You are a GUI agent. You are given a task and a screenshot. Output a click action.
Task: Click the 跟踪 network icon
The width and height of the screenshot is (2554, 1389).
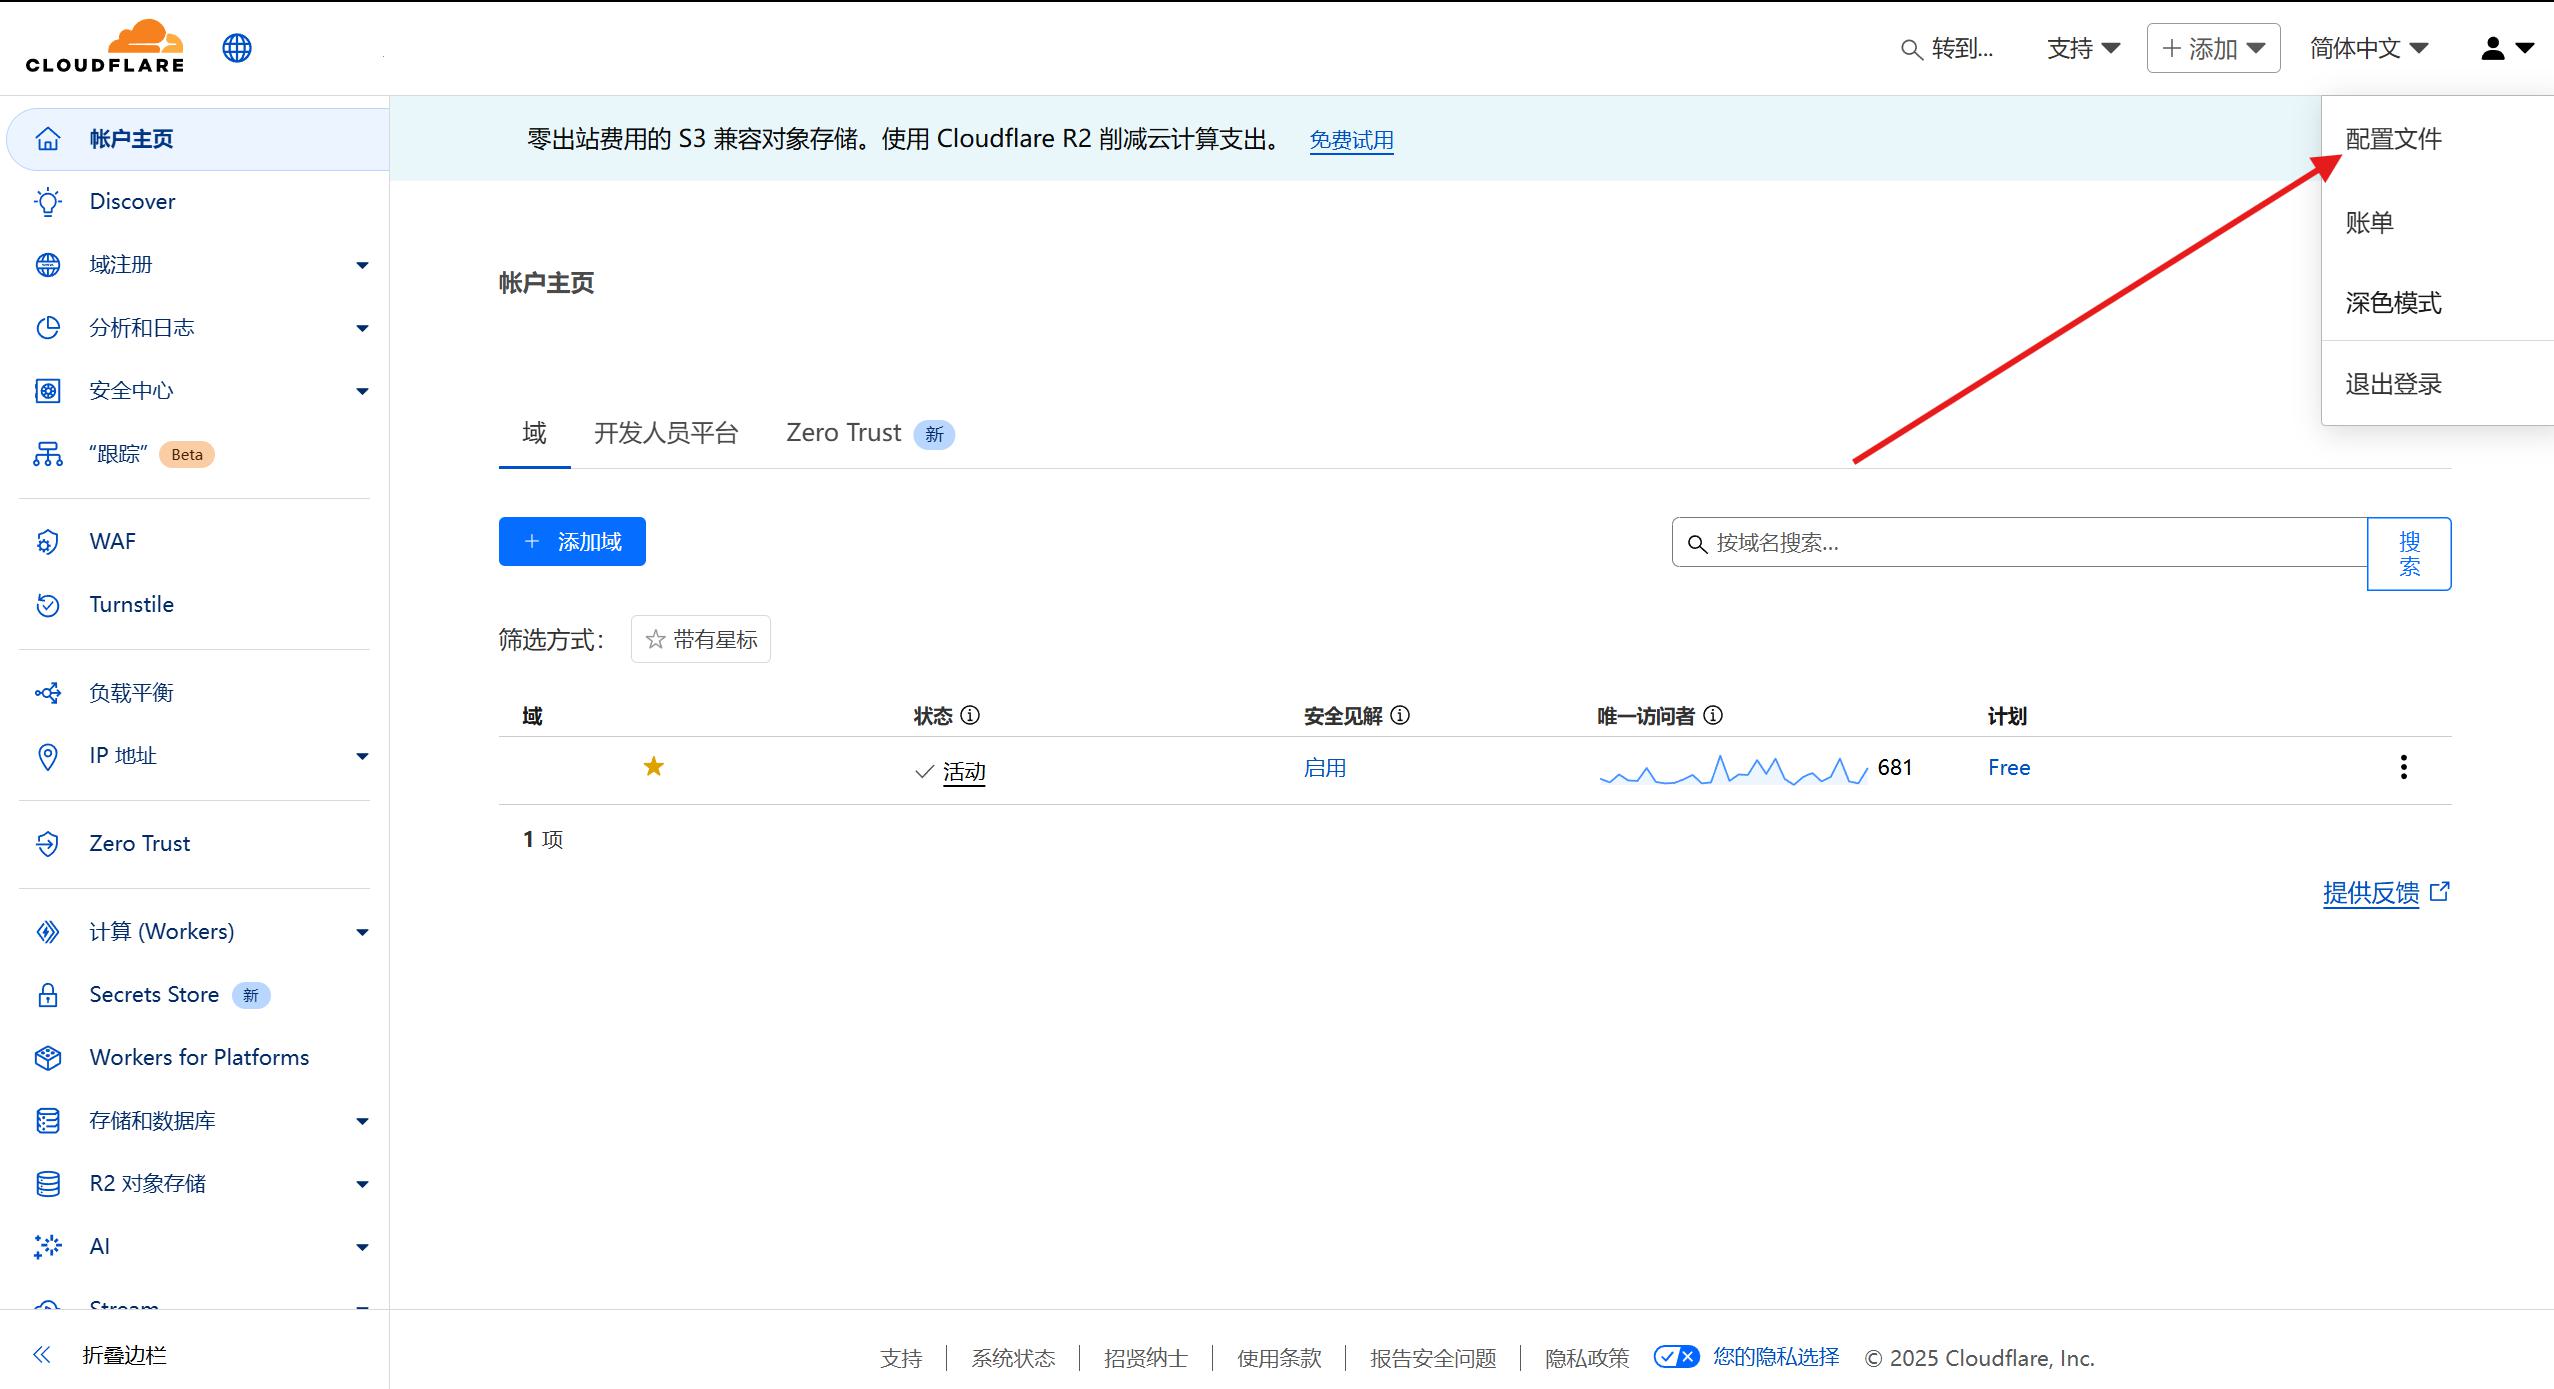[x=48, y=454]
